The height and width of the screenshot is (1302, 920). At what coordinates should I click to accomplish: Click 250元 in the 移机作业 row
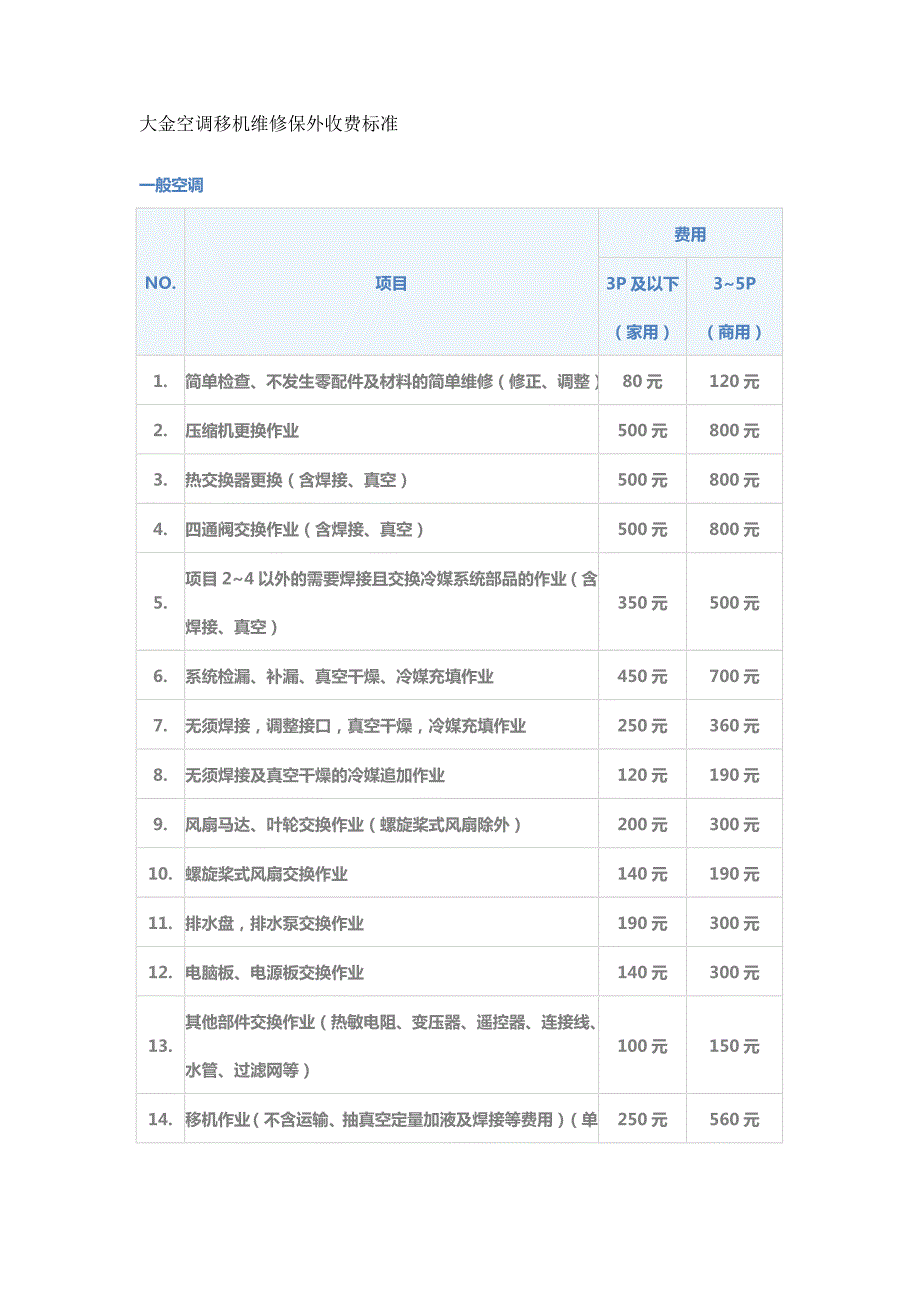(642, 1120)
